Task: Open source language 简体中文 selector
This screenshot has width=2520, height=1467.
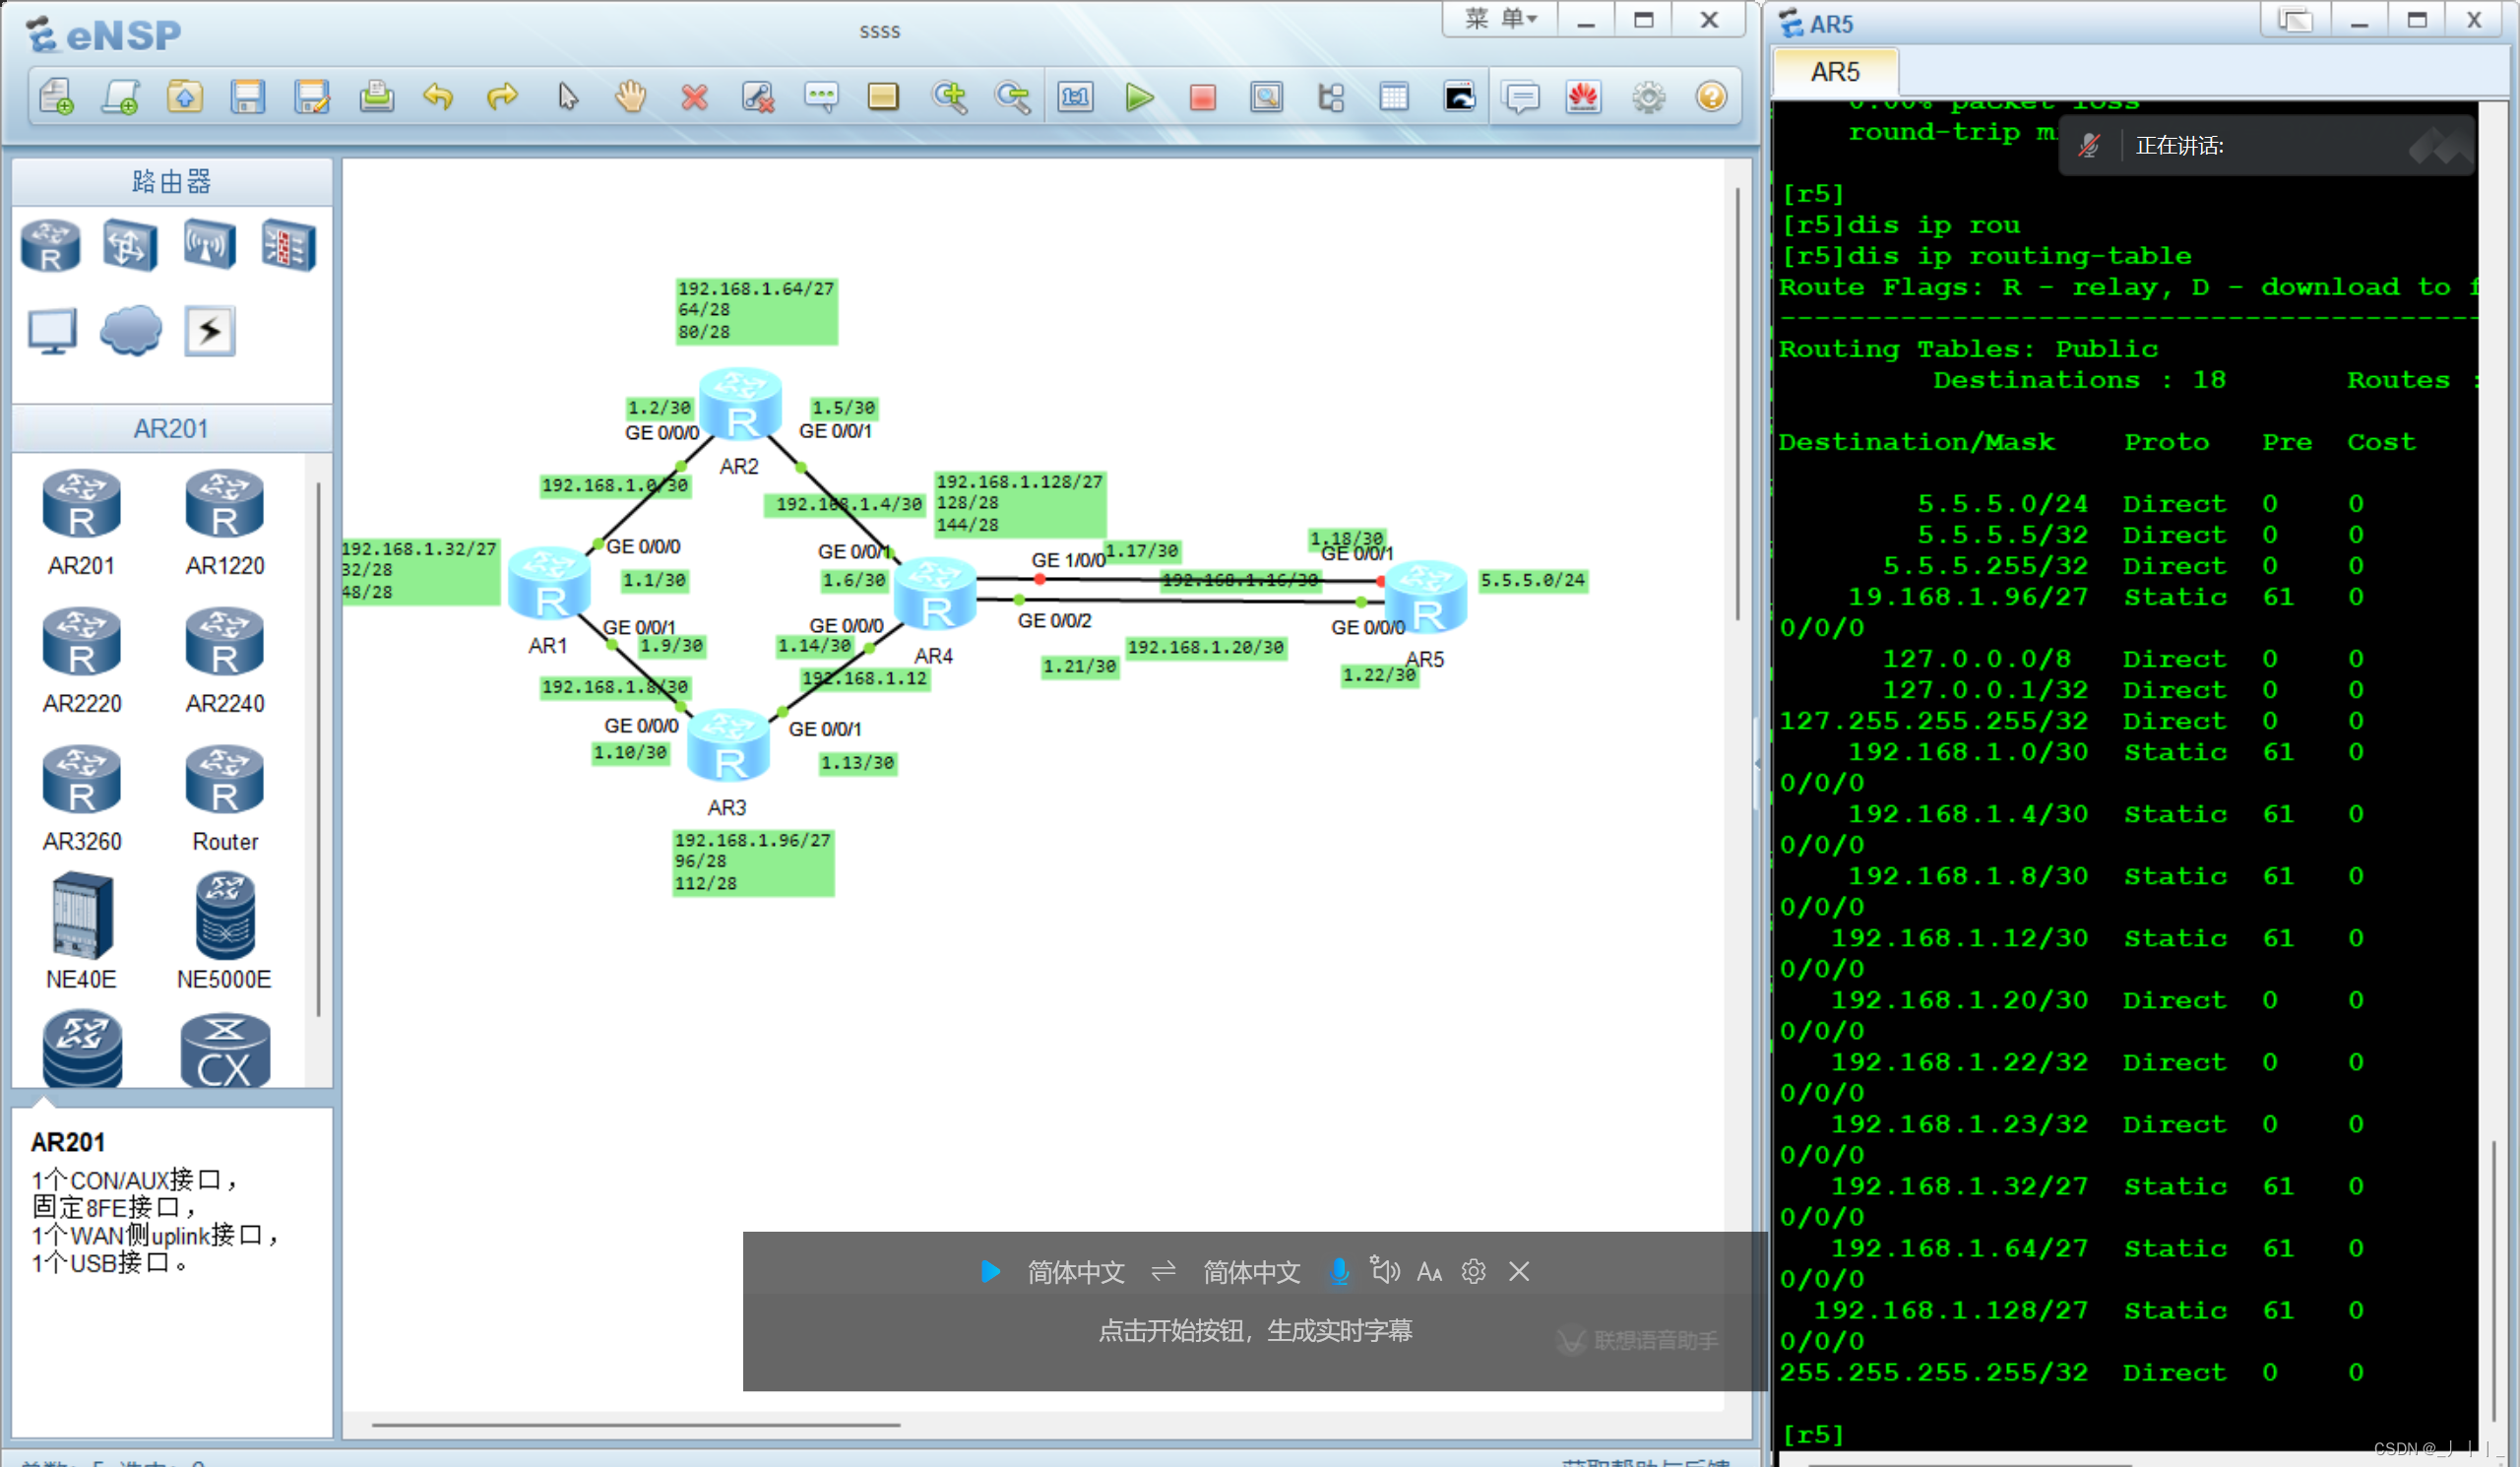Action: pos(1076,1272)
